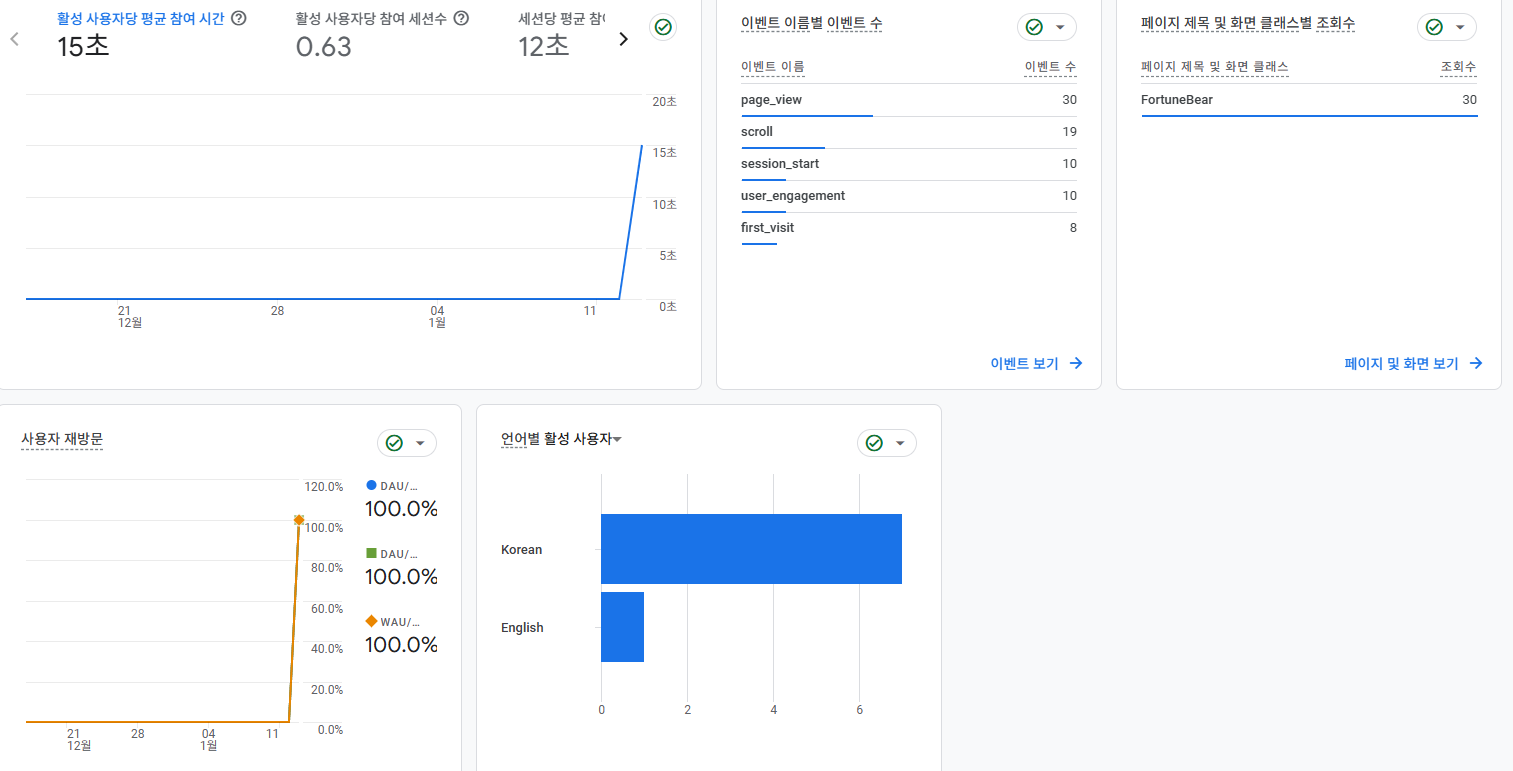Click the arrow icon next to 이벤트 보기
This screenshot has width=1513, height=771.
click(x=1076, y=363)
